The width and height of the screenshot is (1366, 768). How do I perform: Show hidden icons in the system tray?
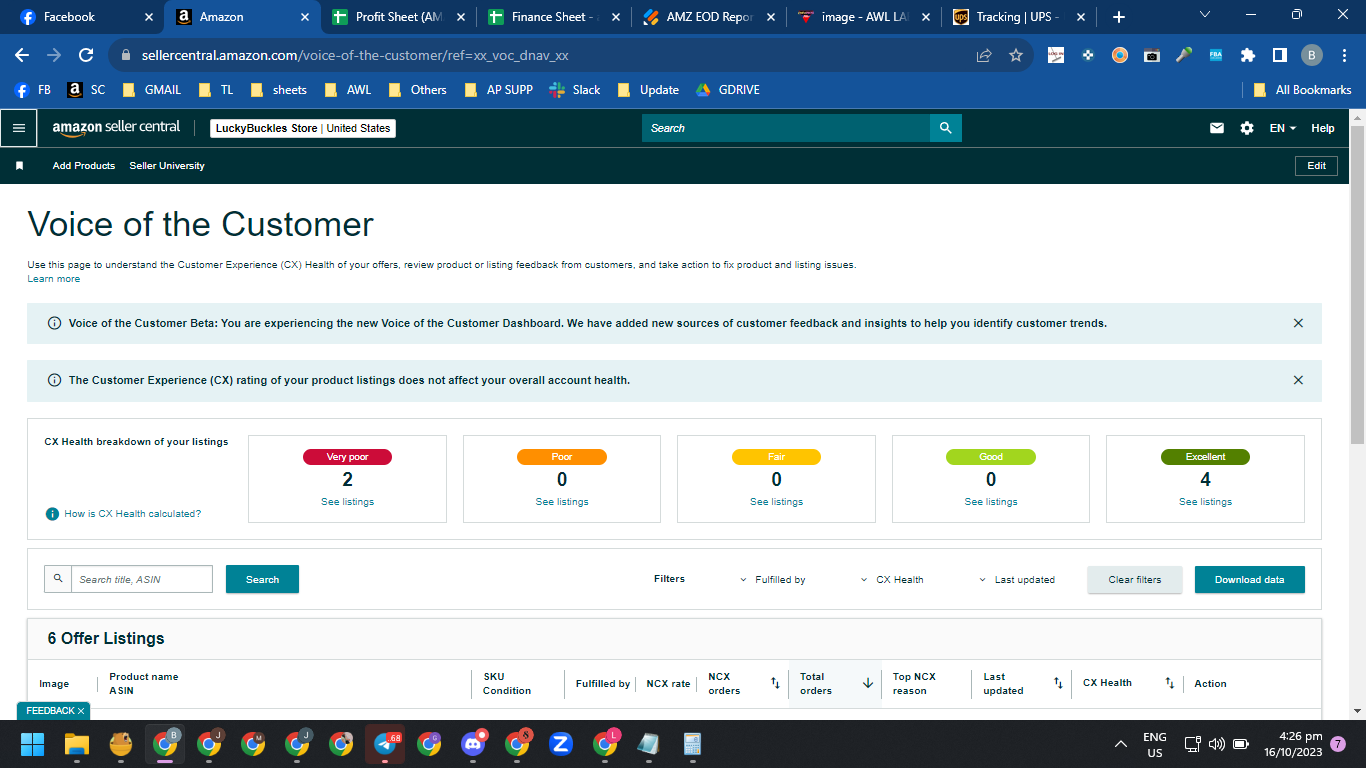(1121, 744)
